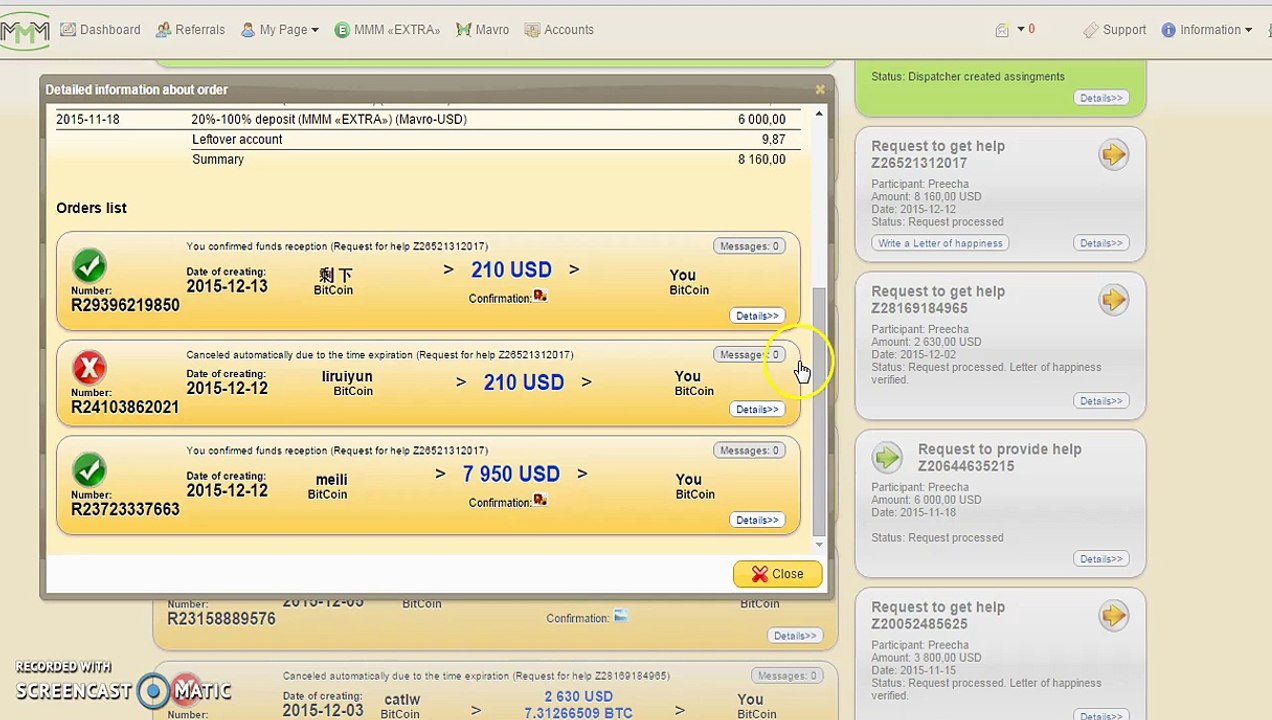View confirmation attachment icon of 210 USD order

pos(540,296)
